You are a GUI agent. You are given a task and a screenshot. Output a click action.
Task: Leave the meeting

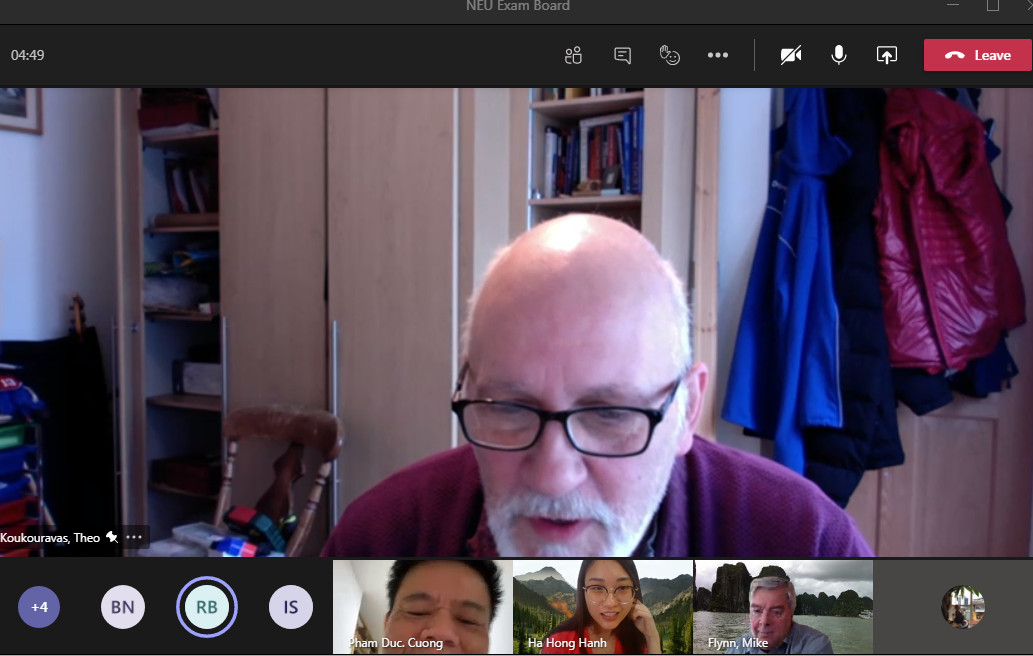[977, 55]
